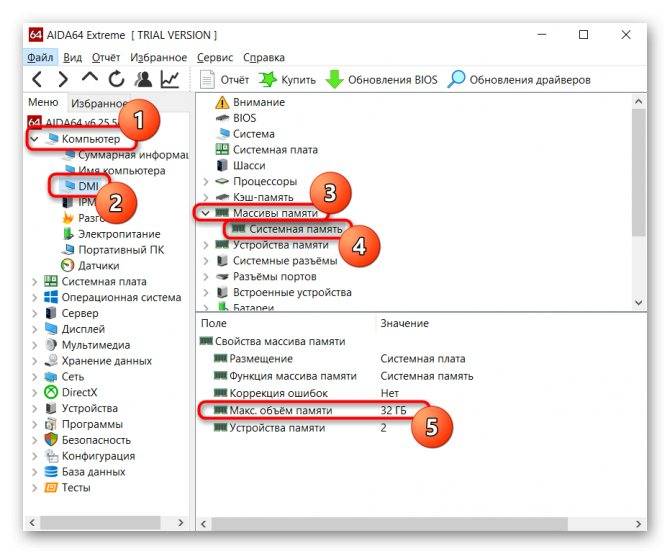This screenshot has width=670, height=554.
Task: Expand the Операционная система tree node
Action: 35,297
